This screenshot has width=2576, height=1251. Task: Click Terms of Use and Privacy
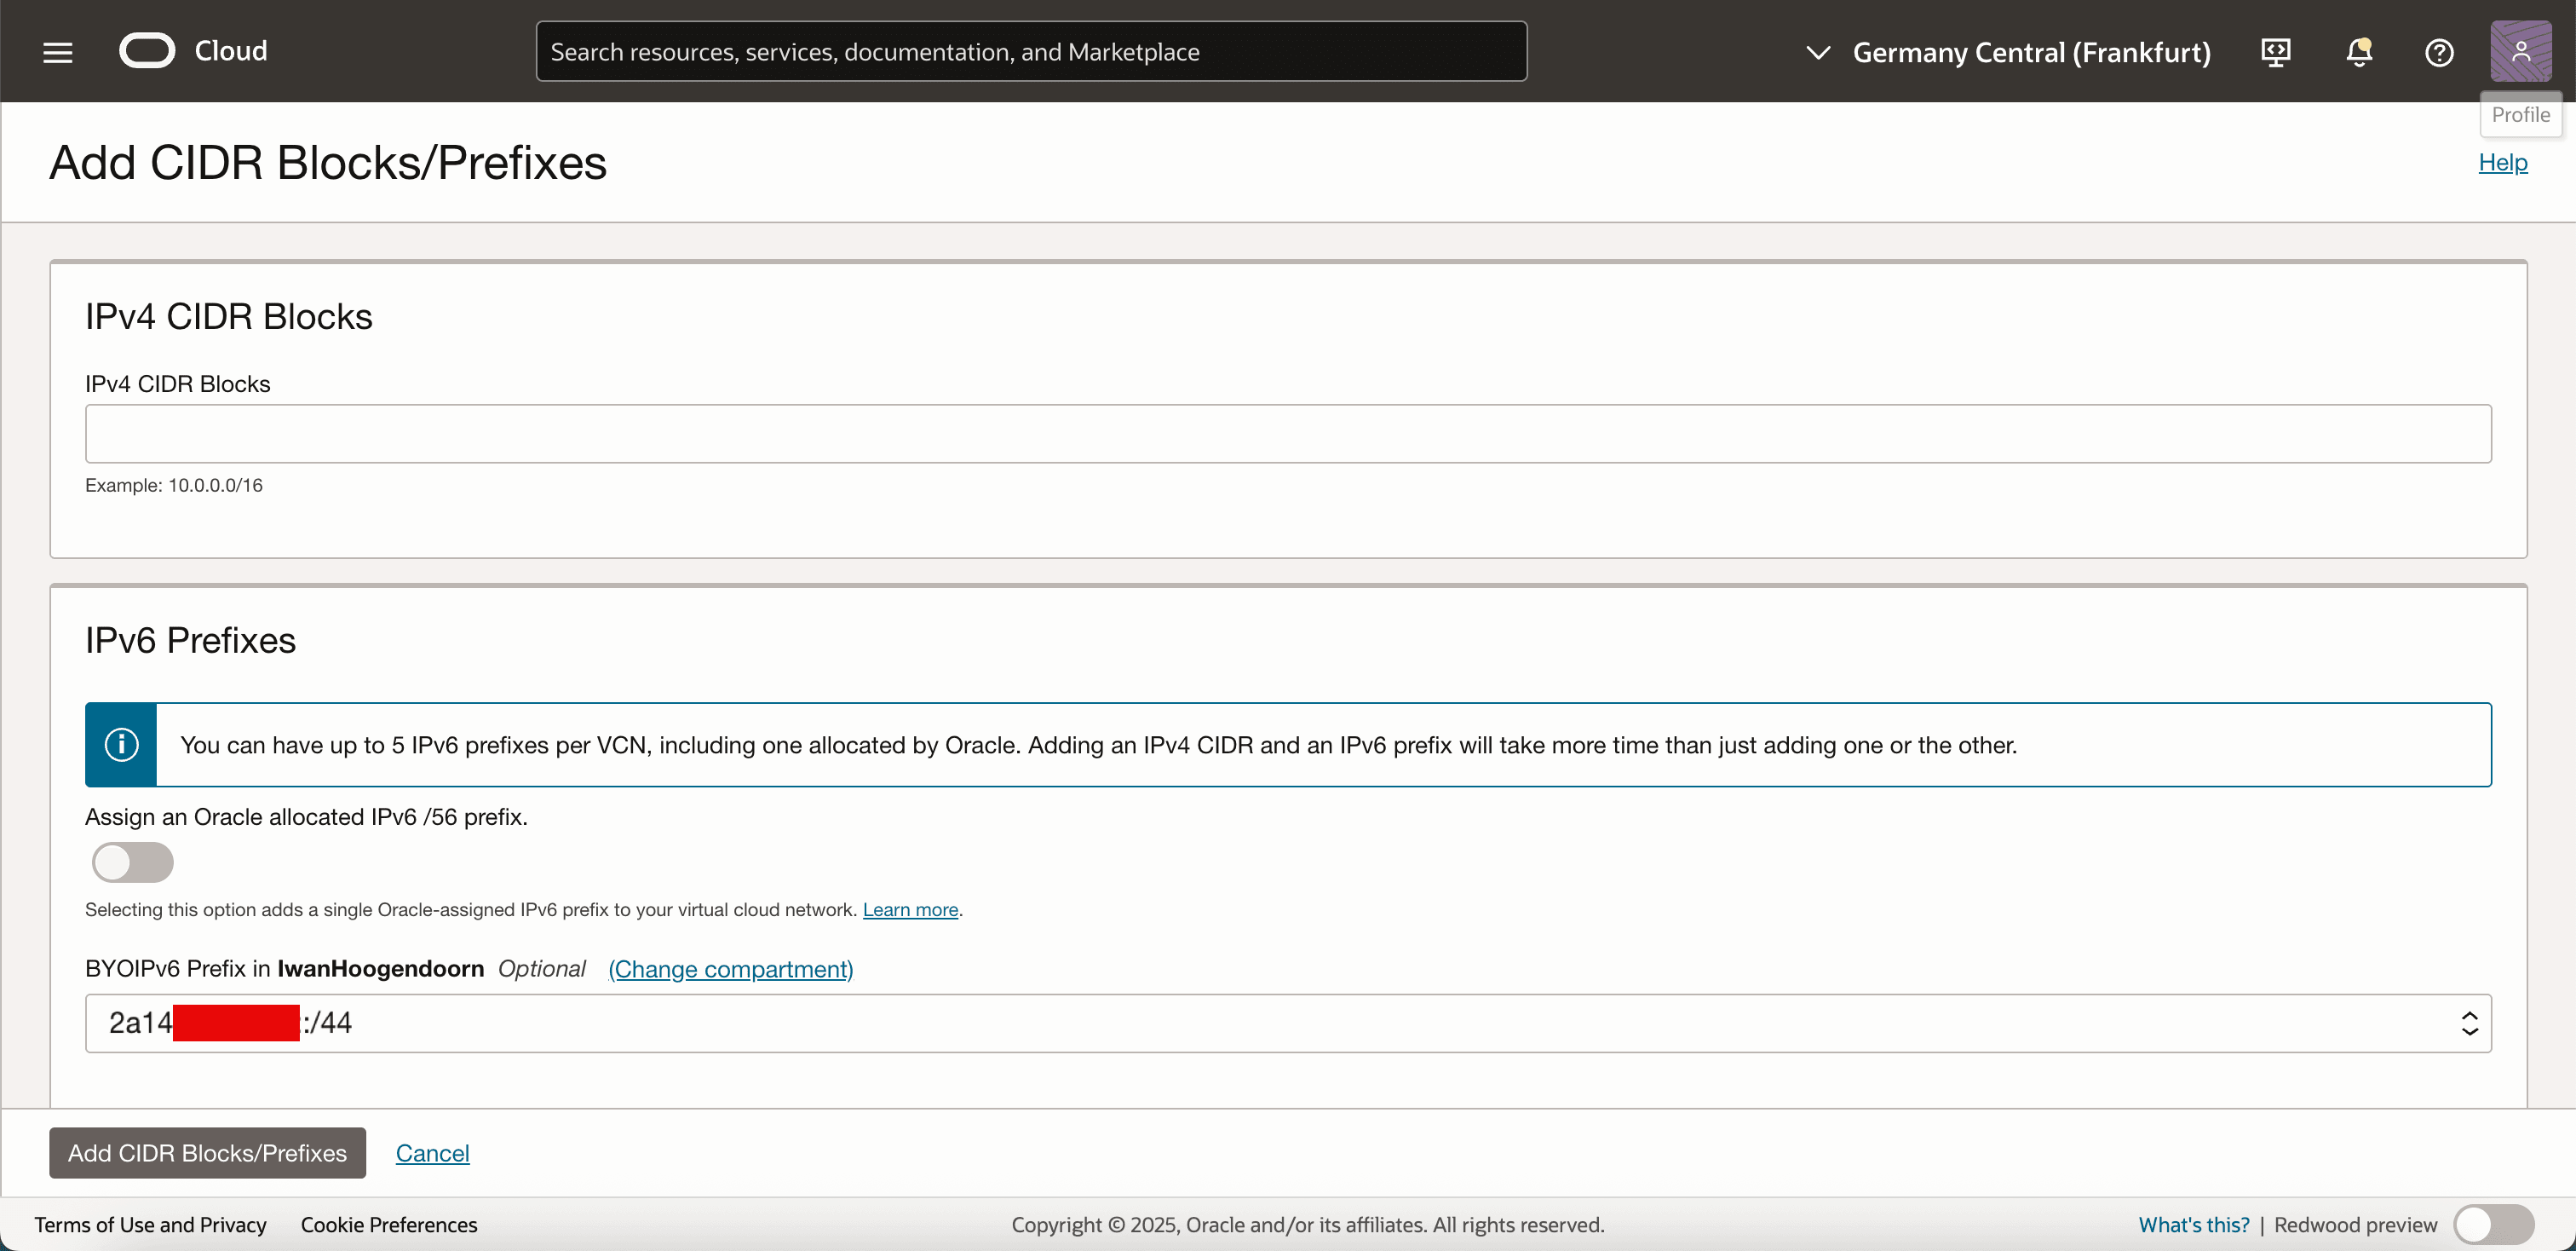pos(150,1225)
